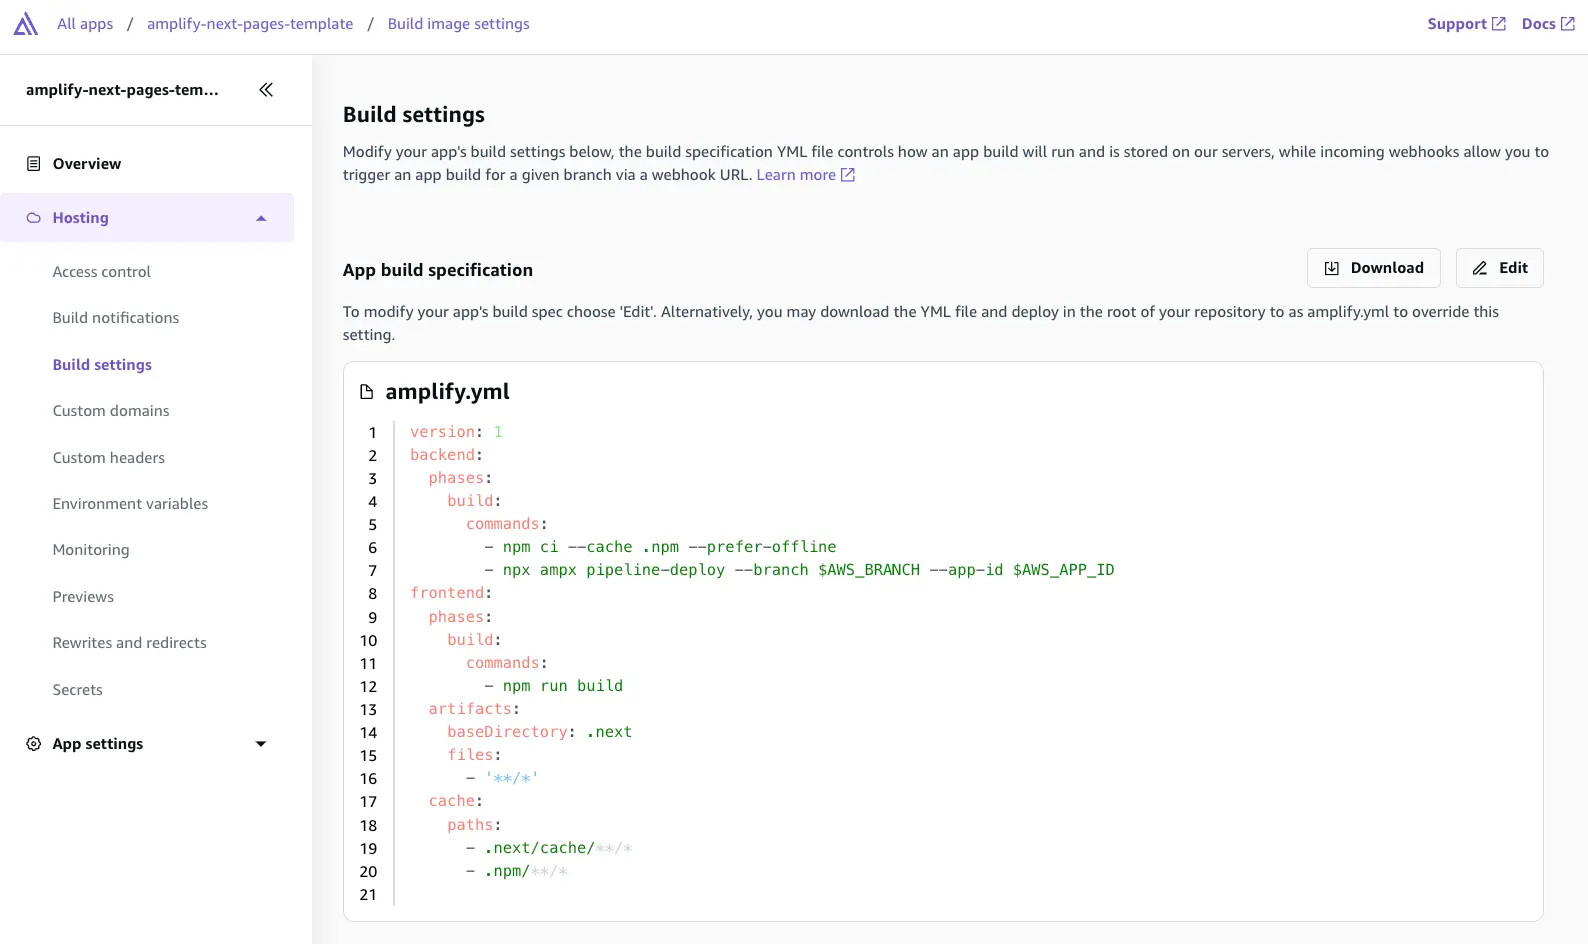Select Build settings in the sidebar
Image resolution: width=1588 pixels, height=944 pixels.
coord(102,365)
